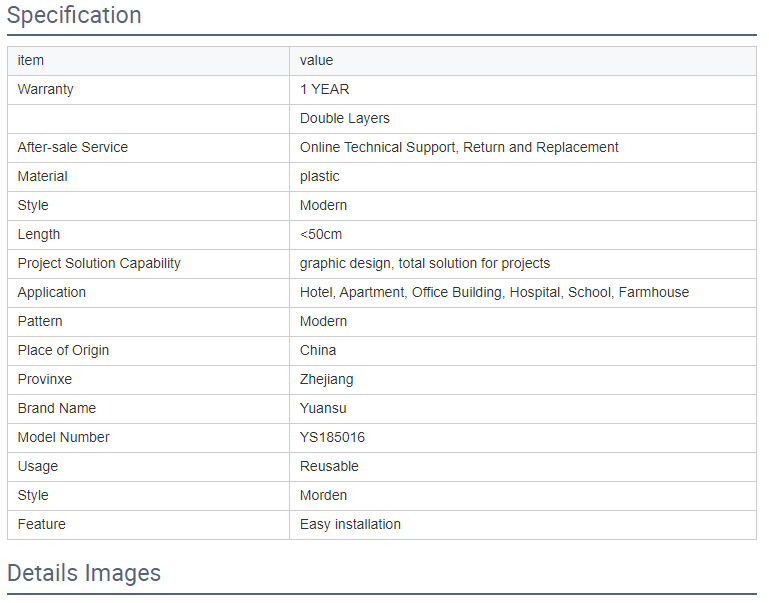Click the Length row label

click(x=39, y=234)
